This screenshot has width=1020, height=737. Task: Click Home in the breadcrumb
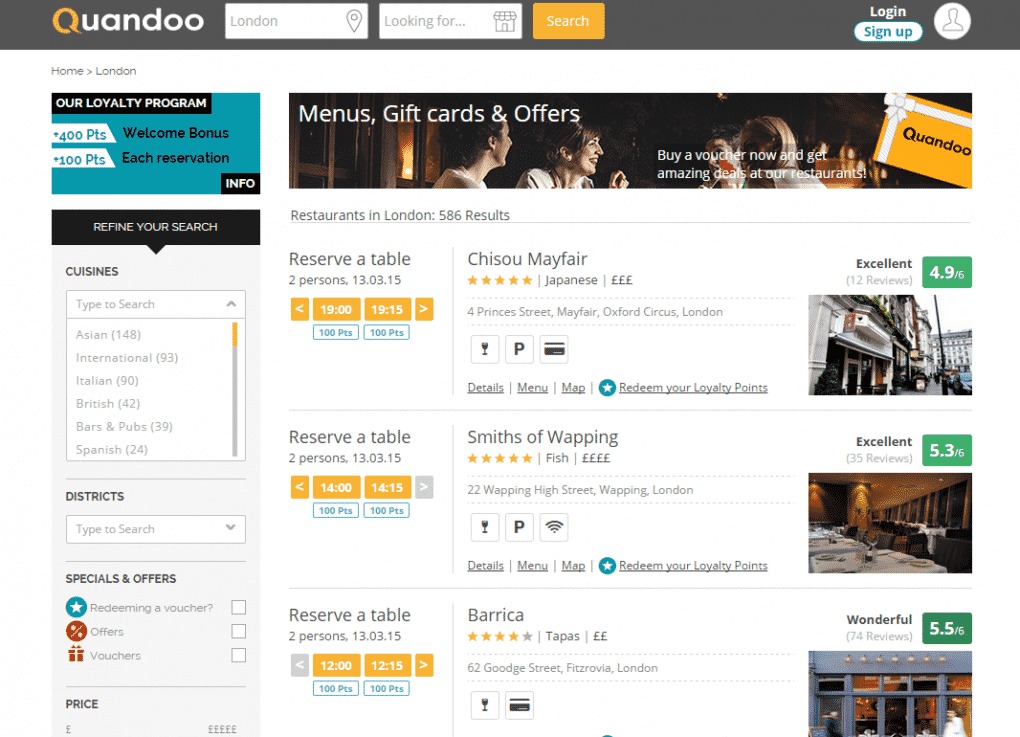click(x=67, y=71)
